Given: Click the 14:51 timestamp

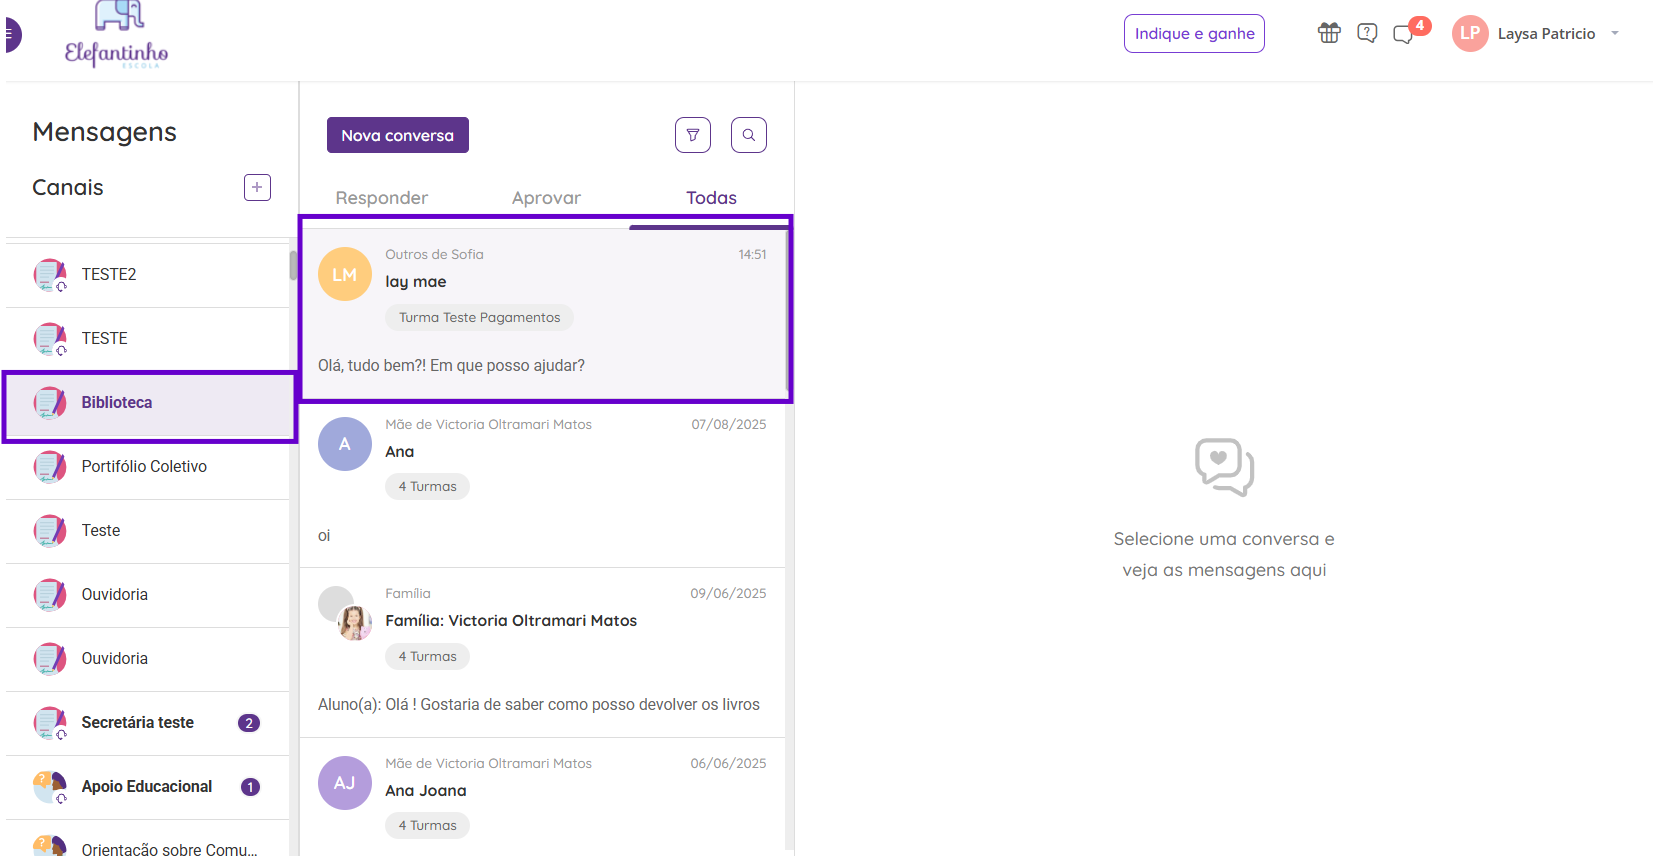Looking at the screenshot, I should click(x=752, y=255).
